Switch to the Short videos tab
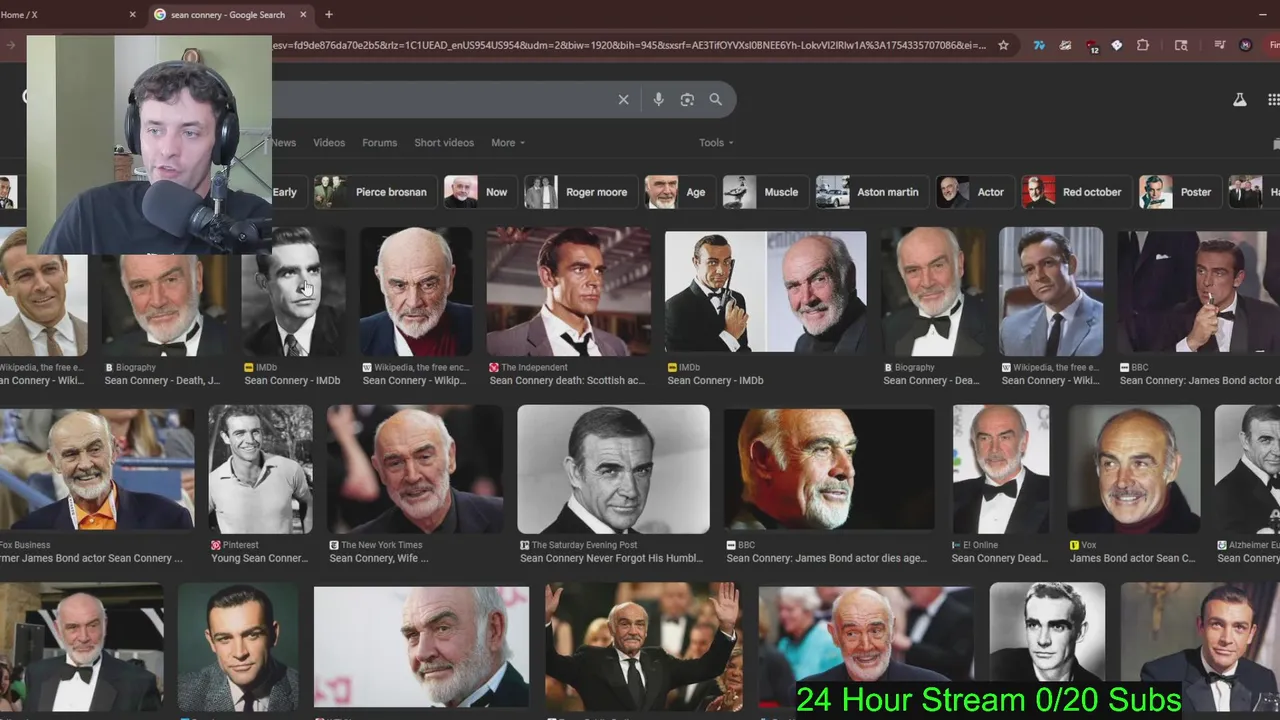Screen dimensions: 1280x720 pos(444,143)
